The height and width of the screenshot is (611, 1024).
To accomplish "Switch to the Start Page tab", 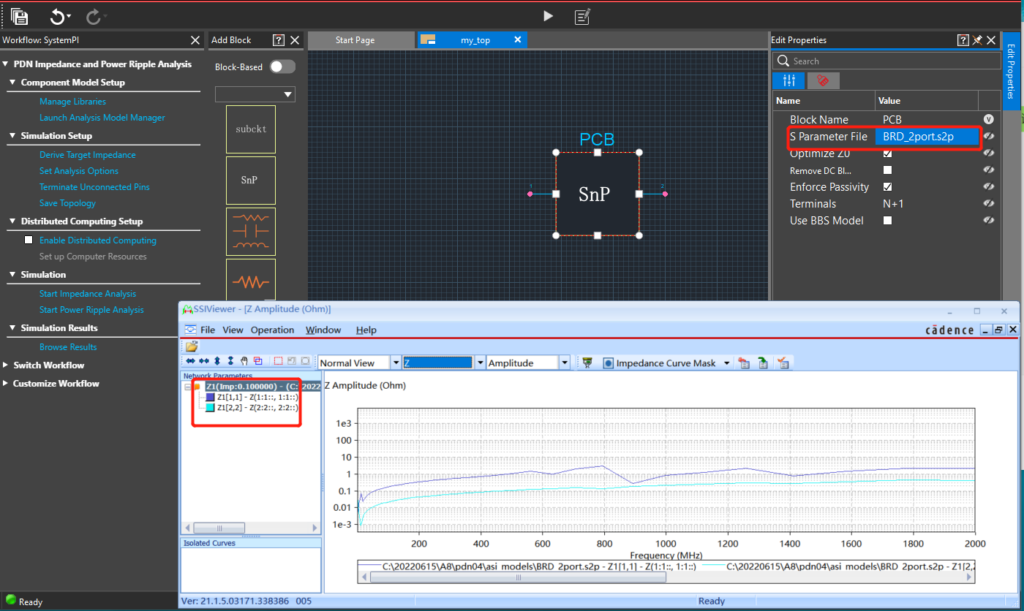I will pos(354,40).
